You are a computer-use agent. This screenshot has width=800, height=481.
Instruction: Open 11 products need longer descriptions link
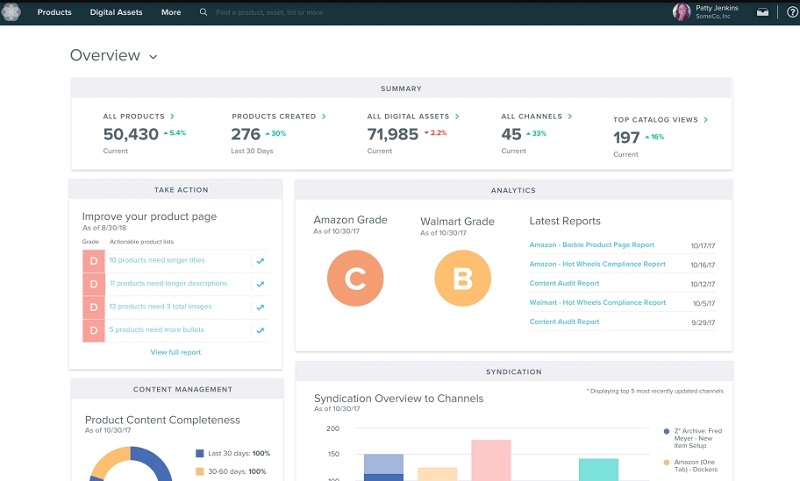[168, 283]
